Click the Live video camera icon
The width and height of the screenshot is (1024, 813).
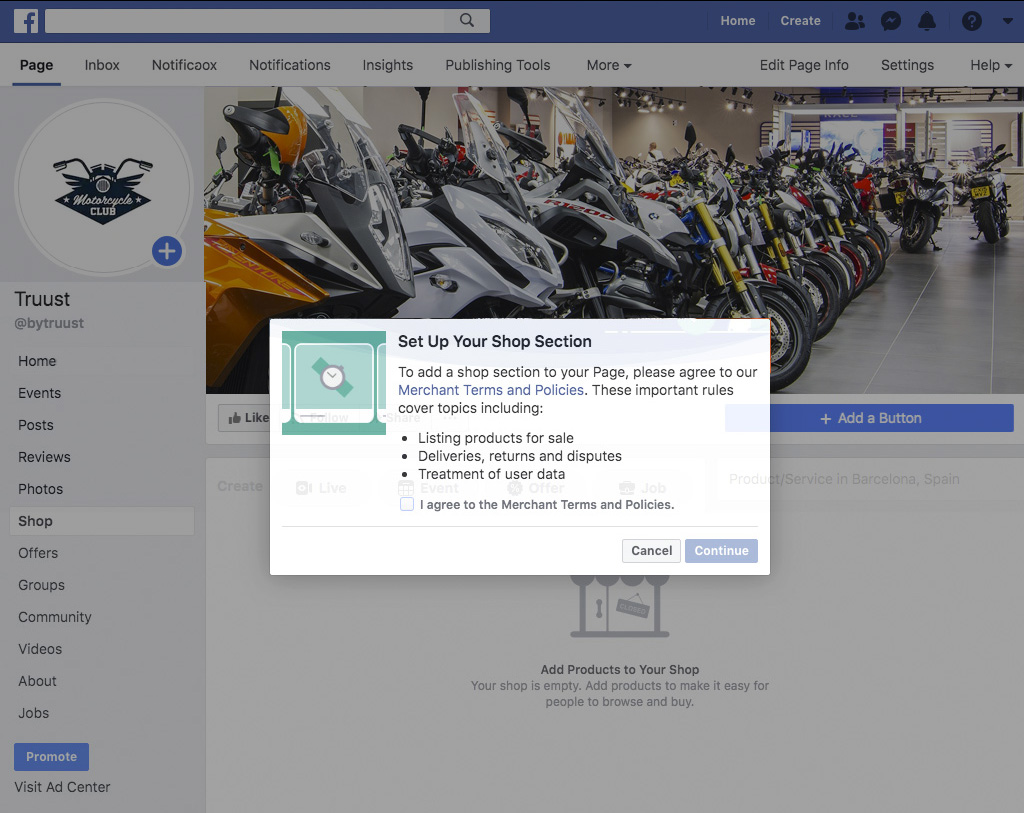coord(304,488)
